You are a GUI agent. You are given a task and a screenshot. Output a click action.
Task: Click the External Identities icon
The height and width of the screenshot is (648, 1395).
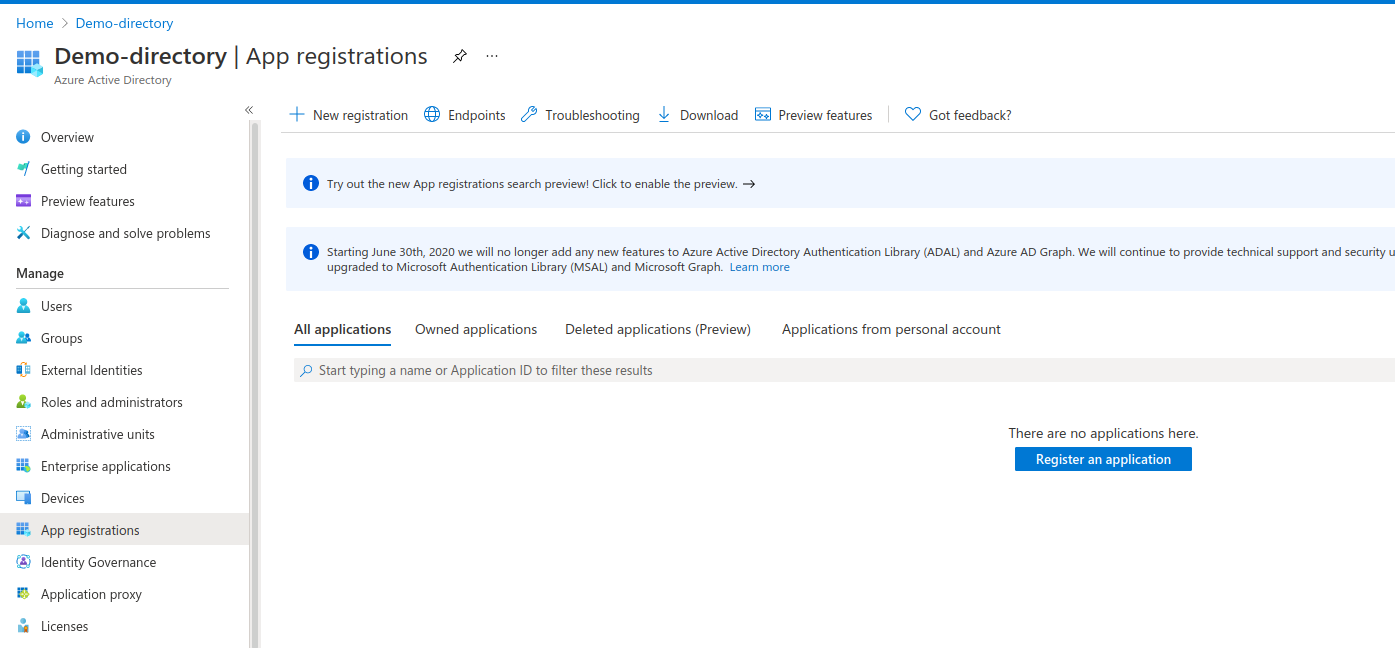click(x=23, y=370)
